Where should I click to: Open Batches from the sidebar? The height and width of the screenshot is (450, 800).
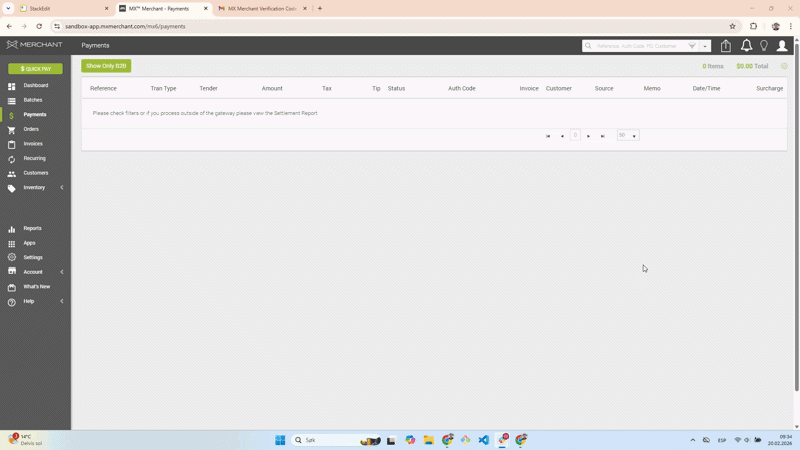pos(33,100)
